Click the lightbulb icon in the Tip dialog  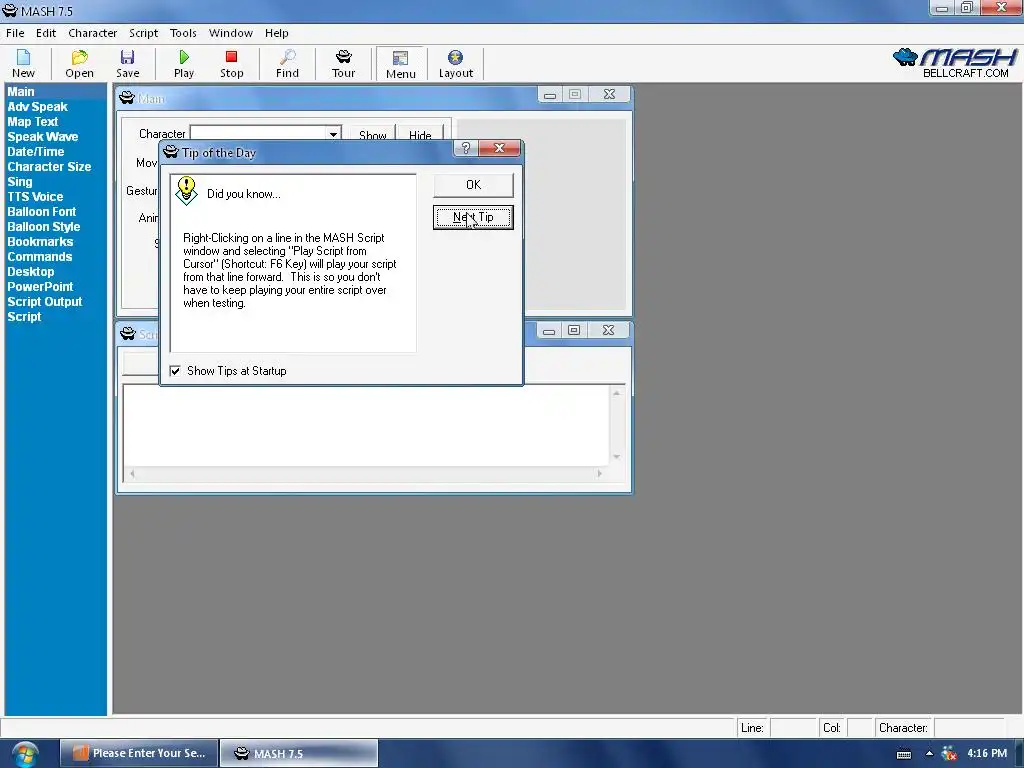tap(186, 191)
